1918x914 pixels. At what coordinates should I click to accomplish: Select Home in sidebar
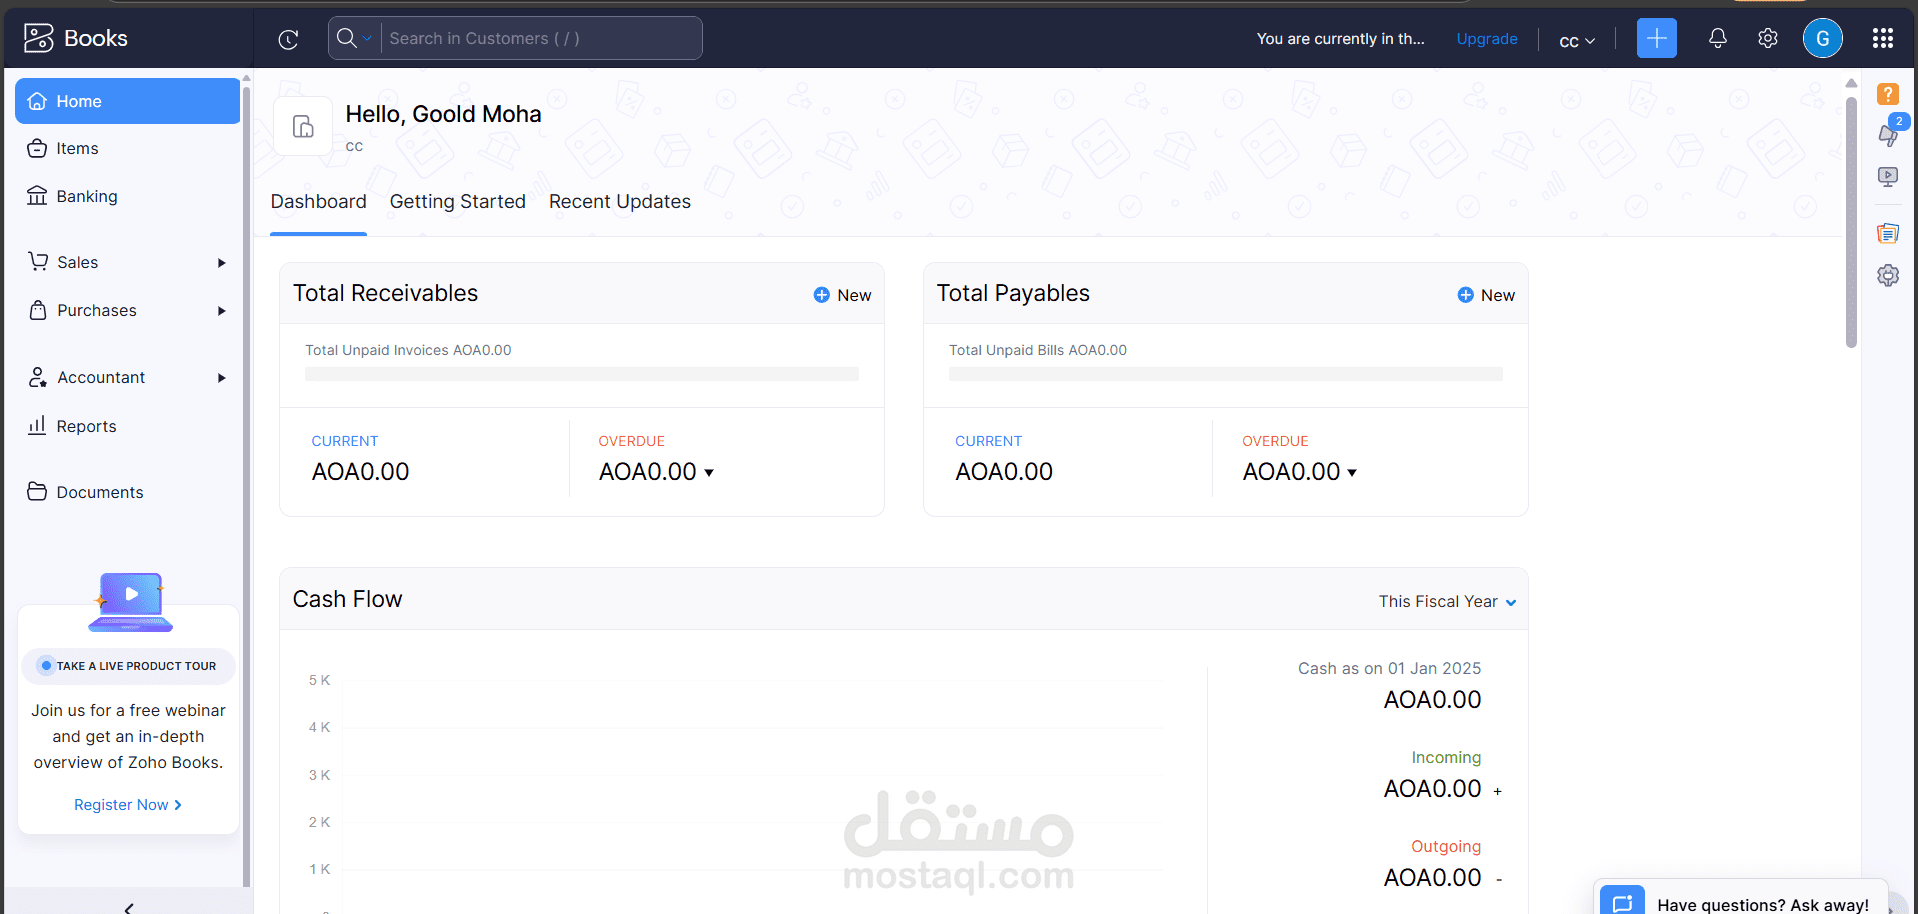127,101
